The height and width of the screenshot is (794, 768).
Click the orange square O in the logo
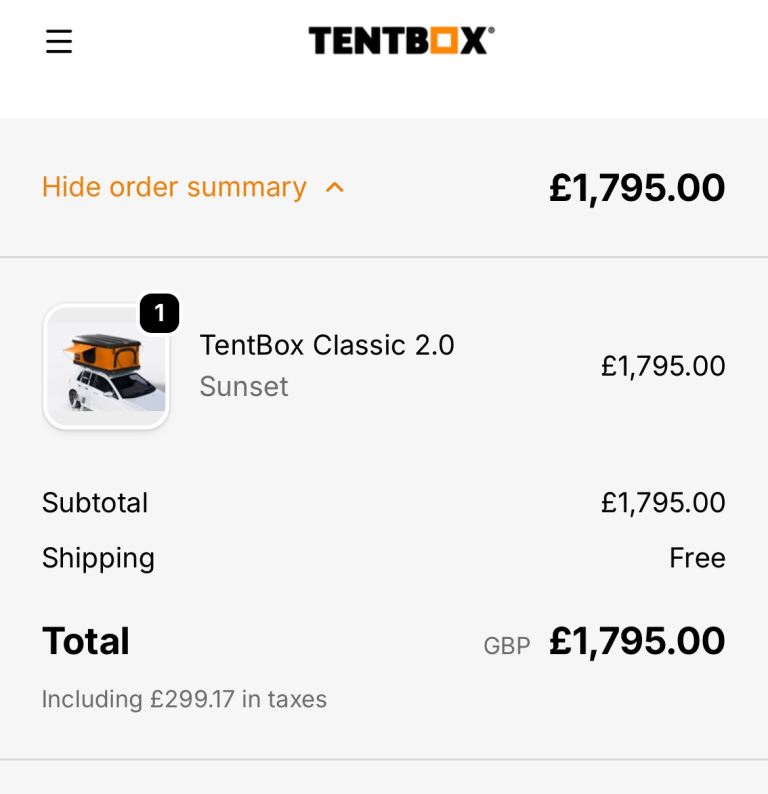[x=442, y=41]
